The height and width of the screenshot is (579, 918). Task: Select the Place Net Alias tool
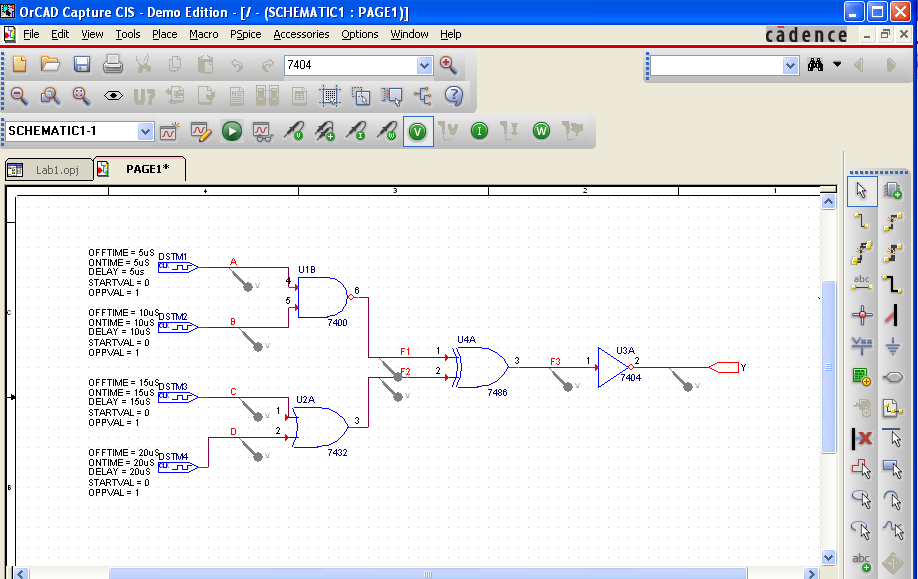click(x=862, y=284)
